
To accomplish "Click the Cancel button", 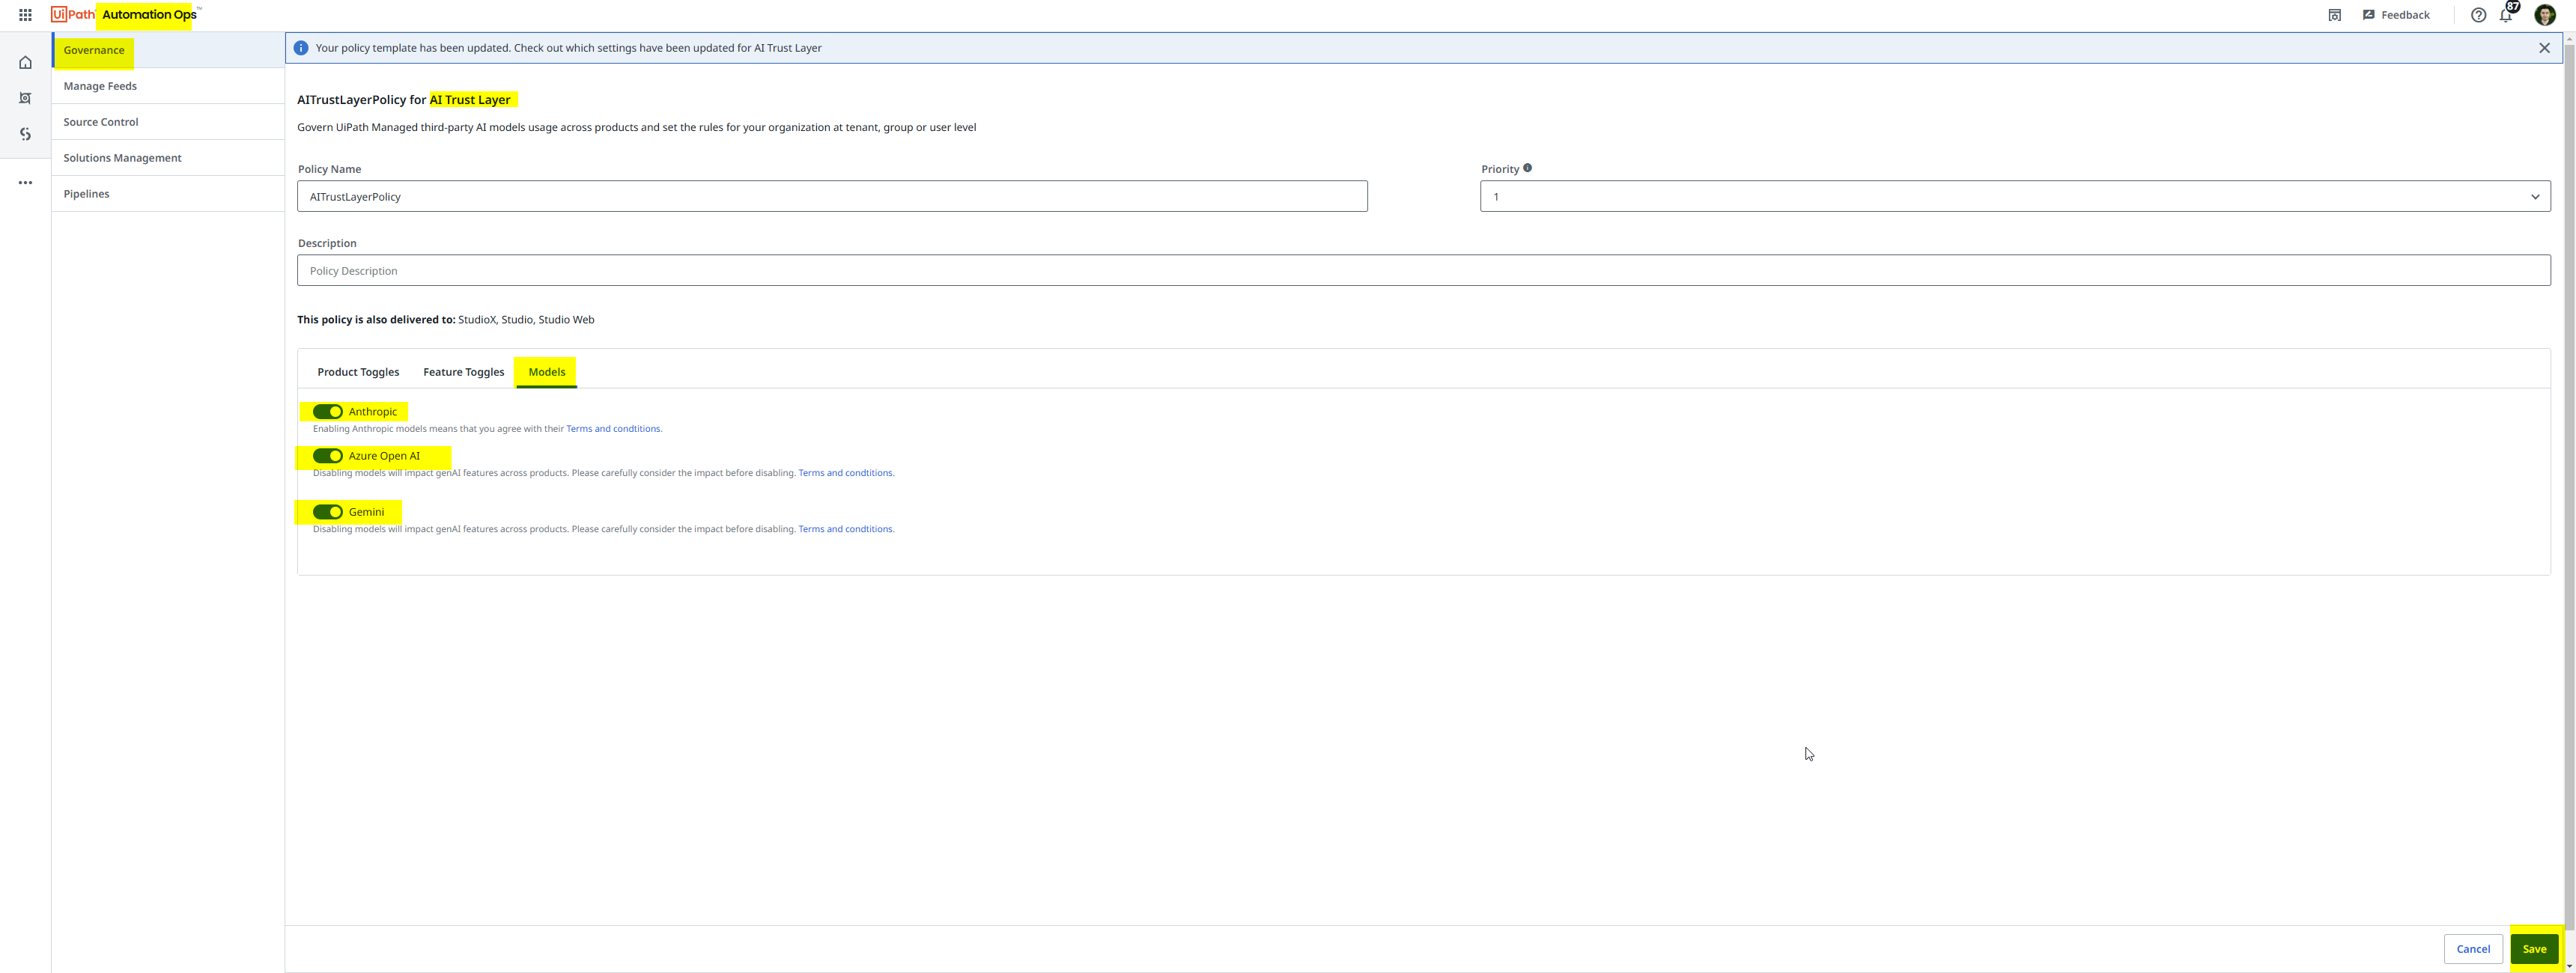I will click(x=2473, y=949).
